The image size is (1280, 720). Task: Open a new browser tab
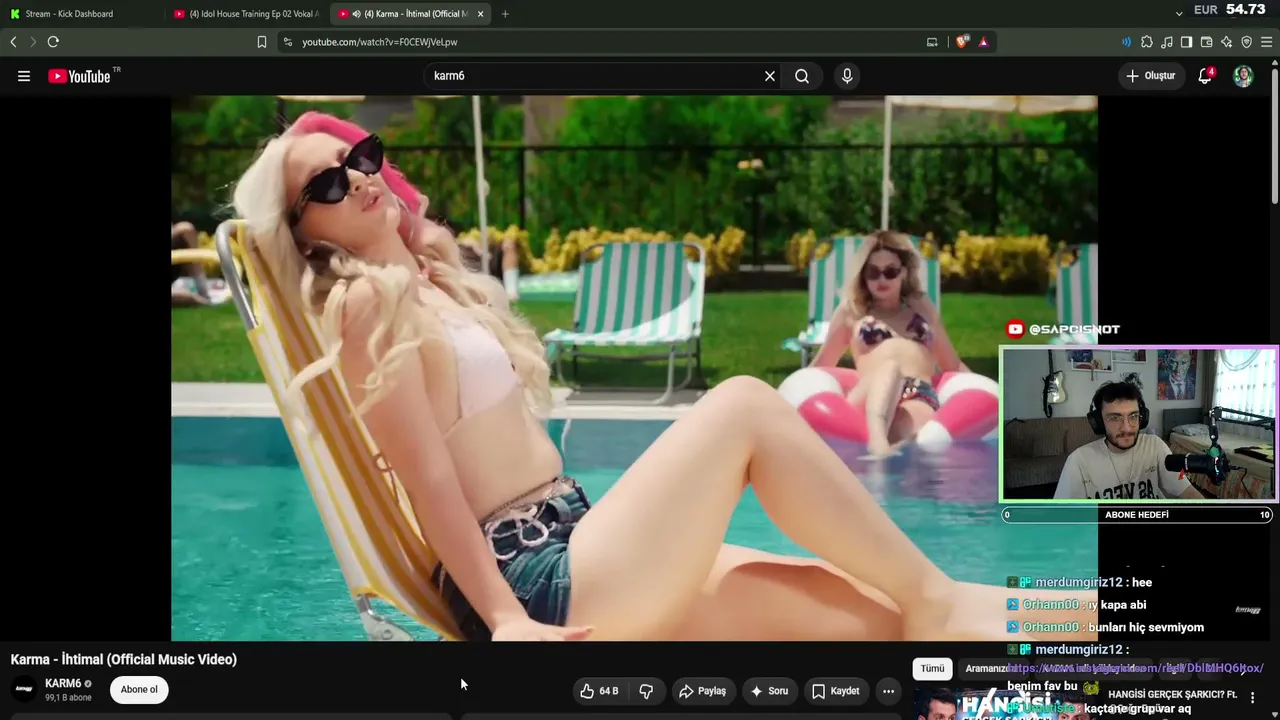coord(505,14)
